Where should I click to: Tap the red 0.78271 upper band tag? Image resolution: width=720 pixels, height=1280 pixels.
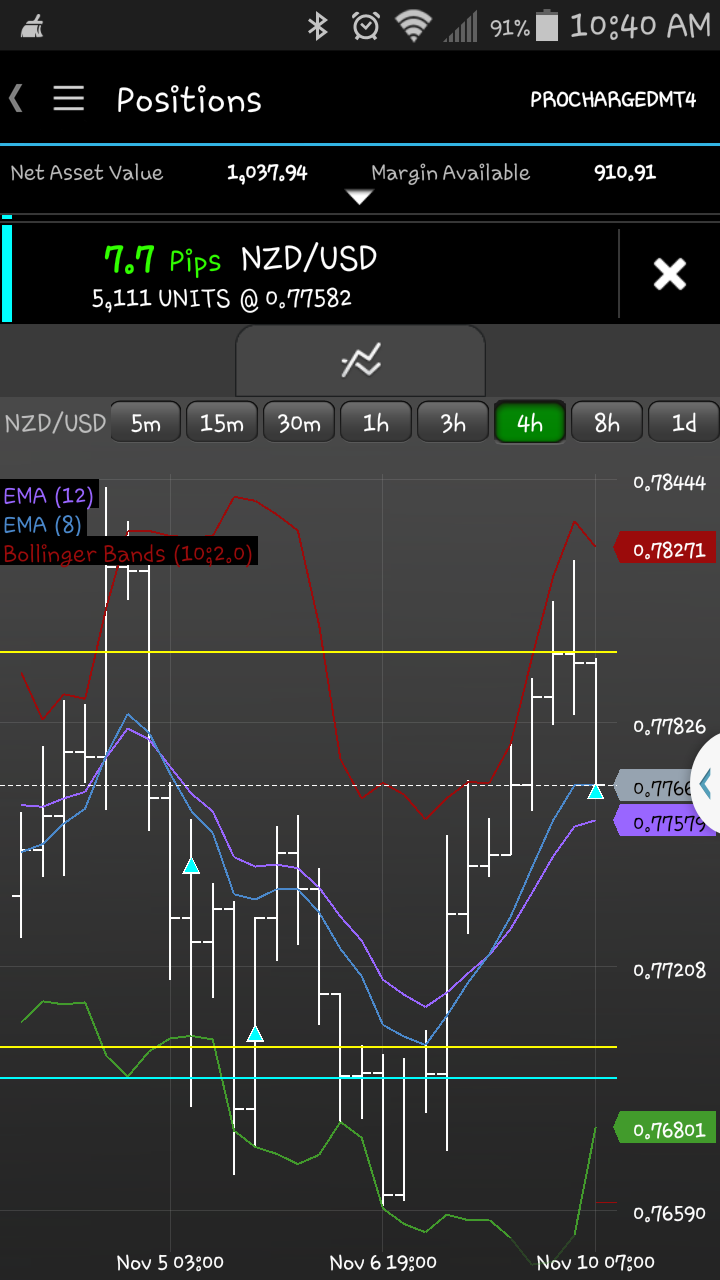point(664,549)
